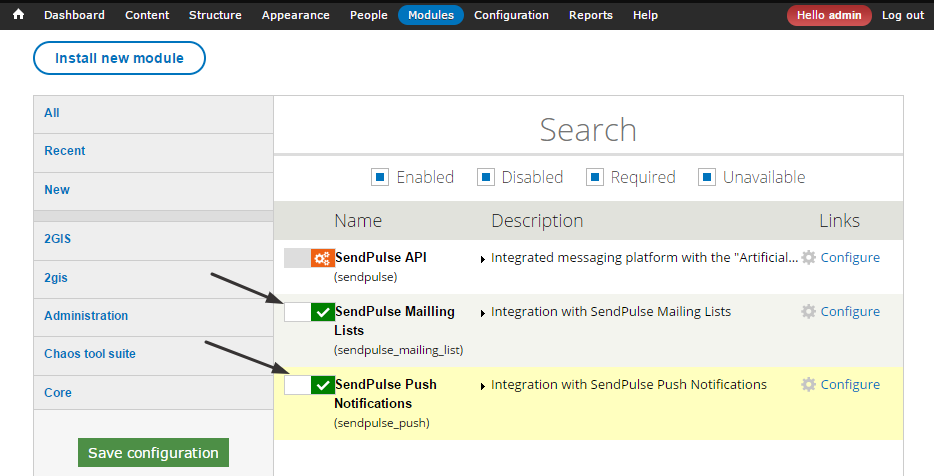Toggle SendPulse Push Notifications module switch
The width and height of the screenshot is (934, 476).
pyautogui.click(x=309, y=385)
